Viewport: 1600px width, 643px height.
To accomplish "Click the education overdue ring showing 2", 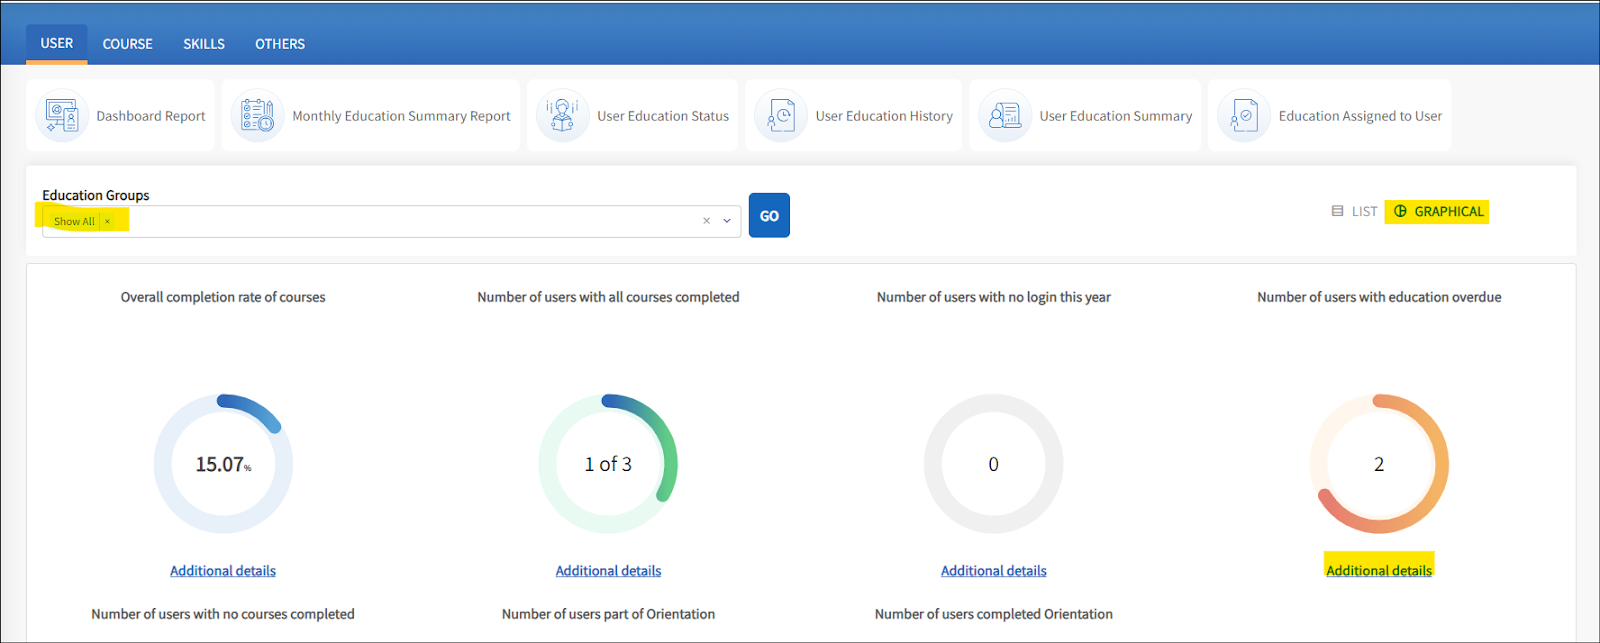I will point(1379,464).
